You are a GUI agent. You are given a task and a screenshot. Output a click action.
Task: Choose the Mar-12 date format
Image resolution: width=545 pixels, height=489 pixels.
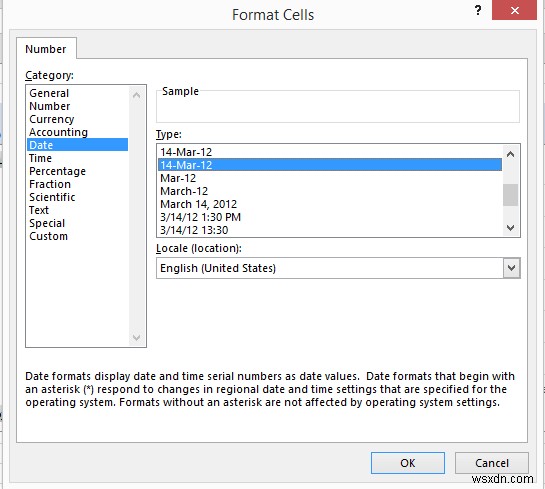coord(178,178)
